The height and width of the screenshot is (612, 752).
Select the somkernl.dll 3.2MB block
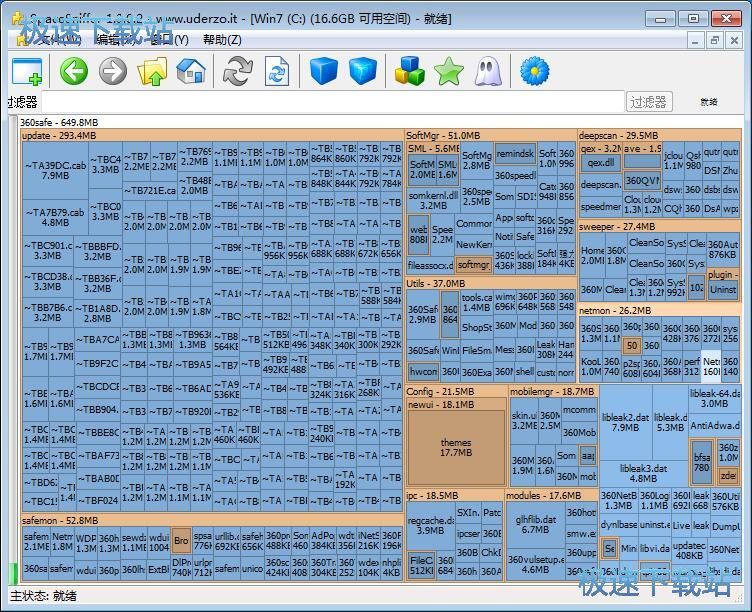pyautogui.click(x=434, y=200)
